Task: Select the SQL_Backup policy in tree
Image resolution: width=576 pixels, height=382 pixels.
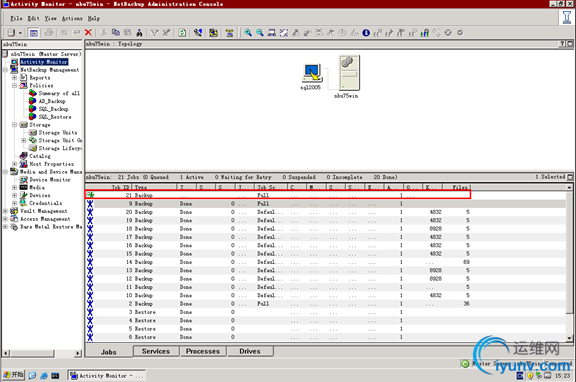Action: tap(53, 109)
